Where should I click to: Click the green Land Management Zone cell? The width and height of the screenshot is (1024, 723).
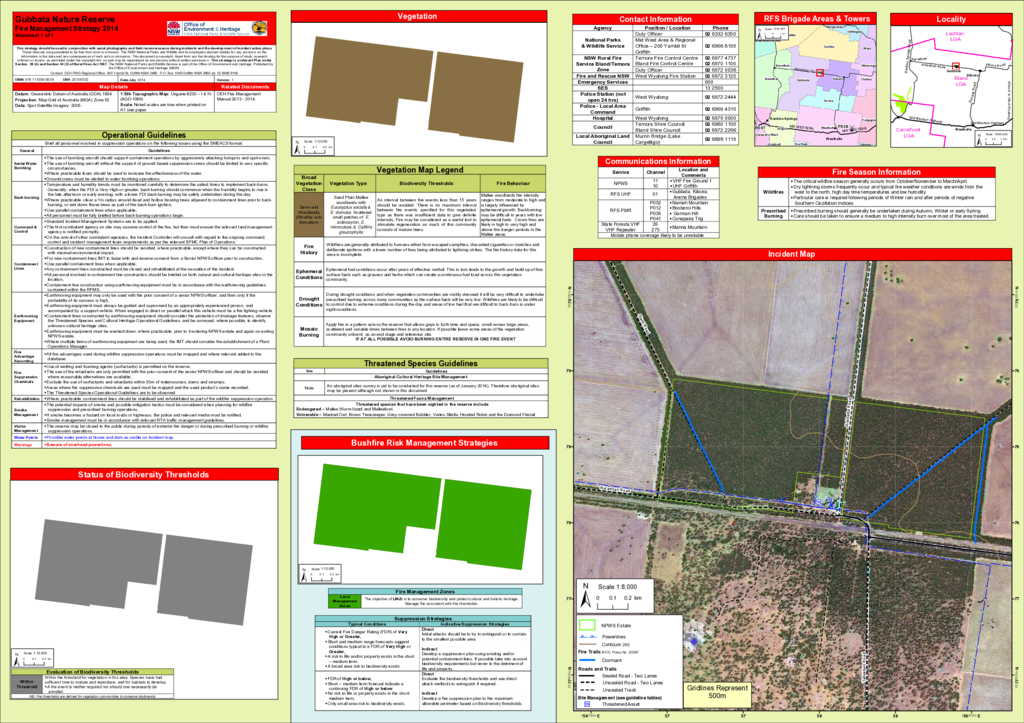(x=345, y=601)
